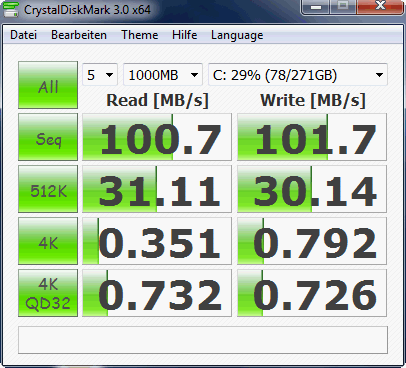Close the CrystalDiskMark window

pos(380,7)
